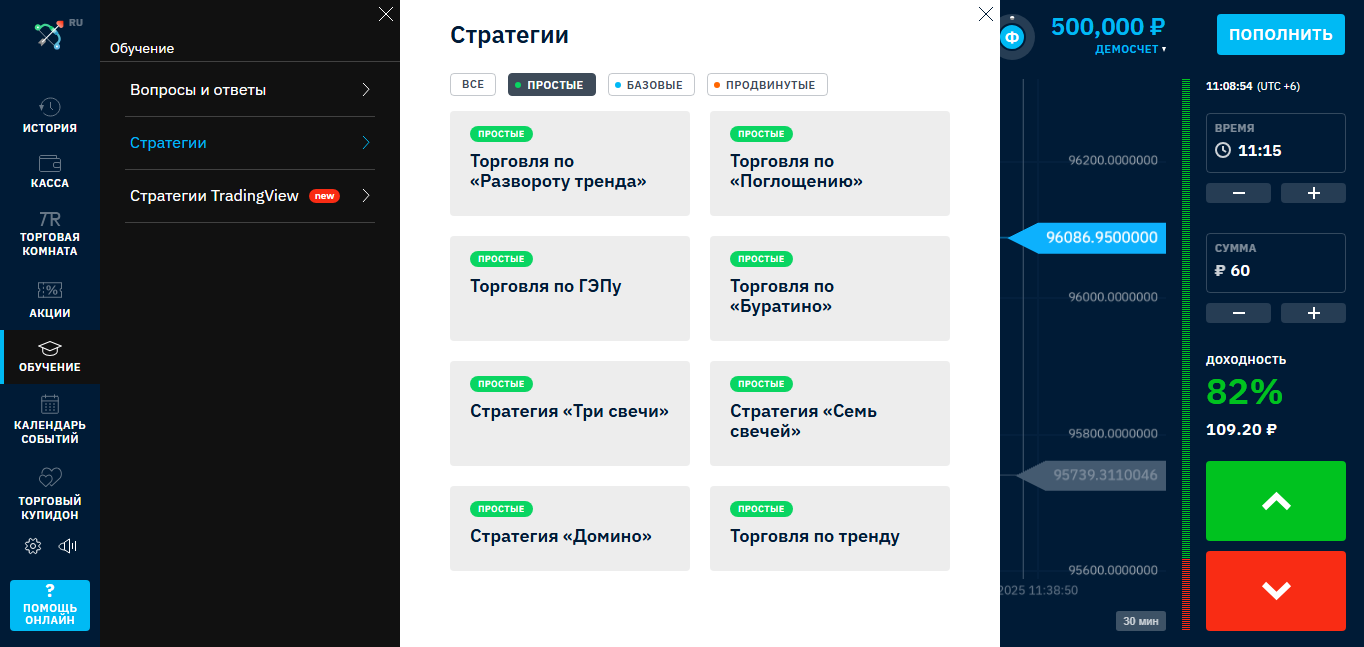Image resolution: width=1364 pixels, height=647 pixels.
Task: Open the Касса (Cashier) section
Action: point(49,171)
